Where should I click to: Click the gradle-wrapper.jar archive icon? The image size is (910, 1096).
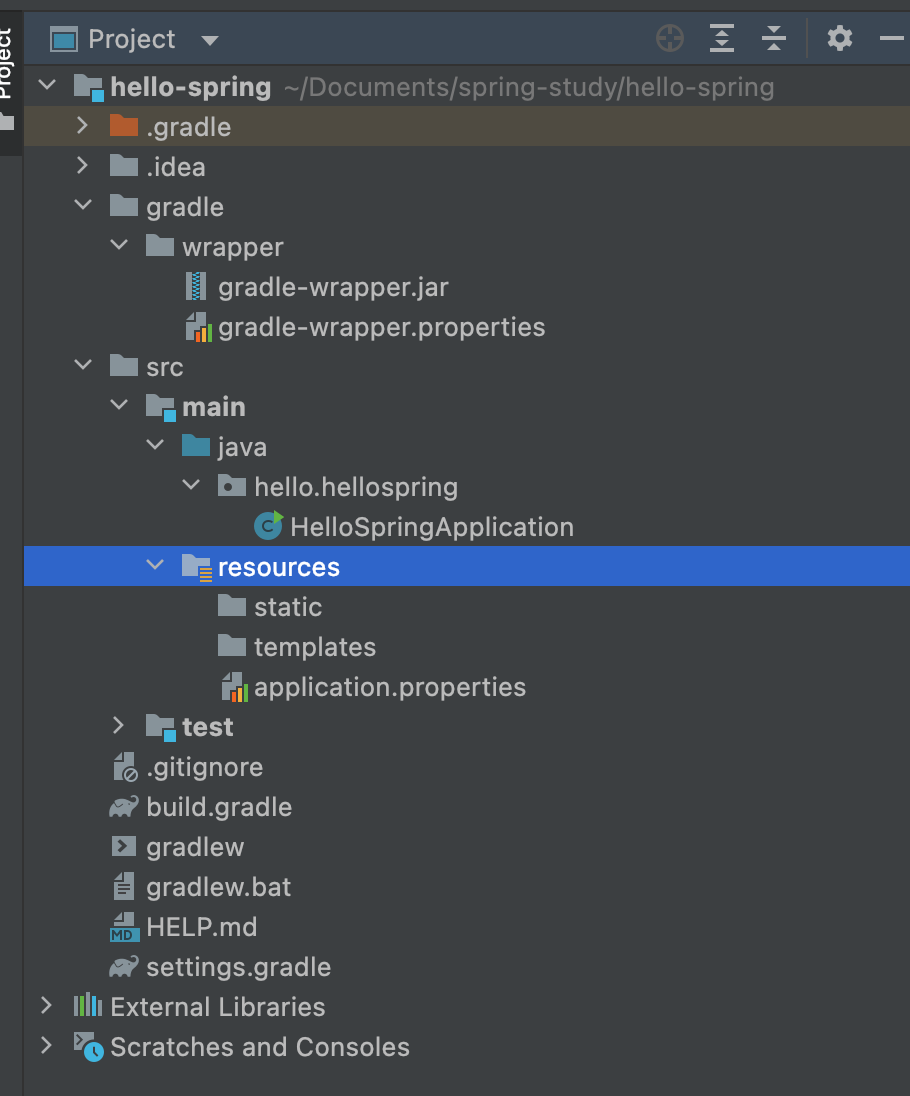196,286
